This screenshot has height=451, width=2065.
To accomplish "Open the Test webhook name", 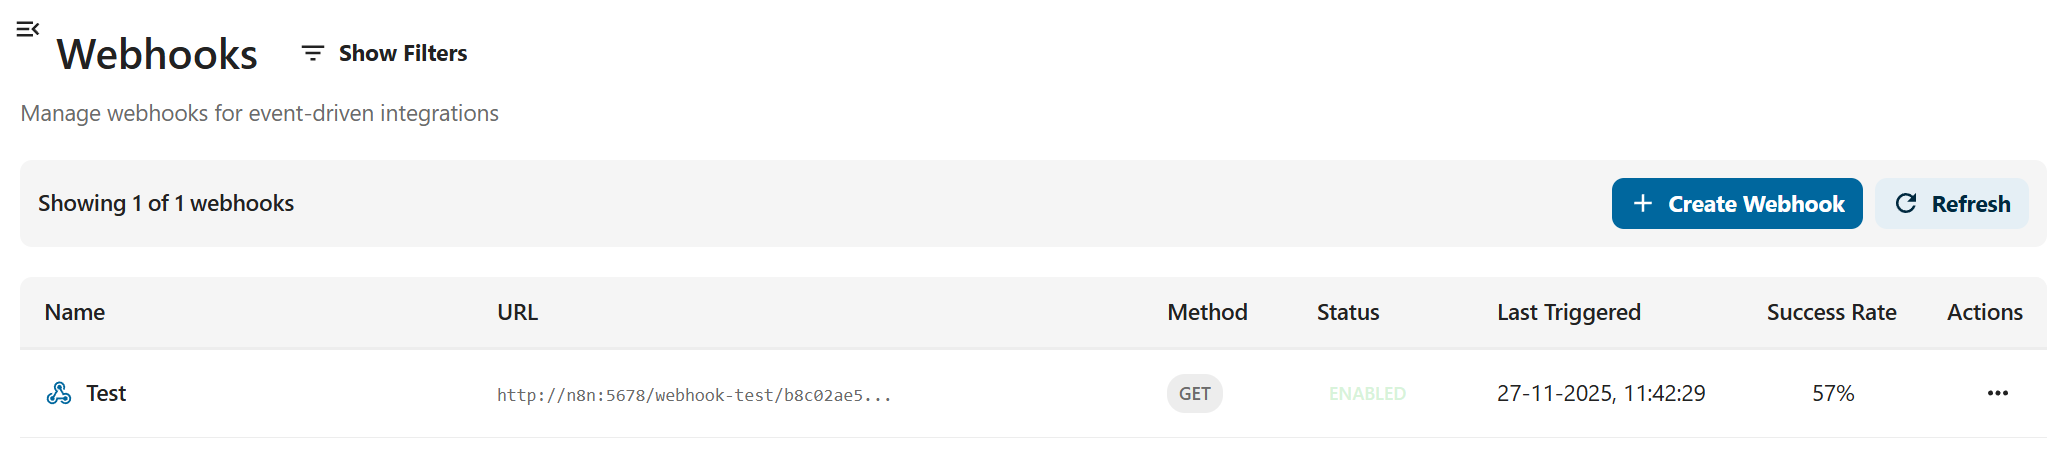I will click(106, 393).
